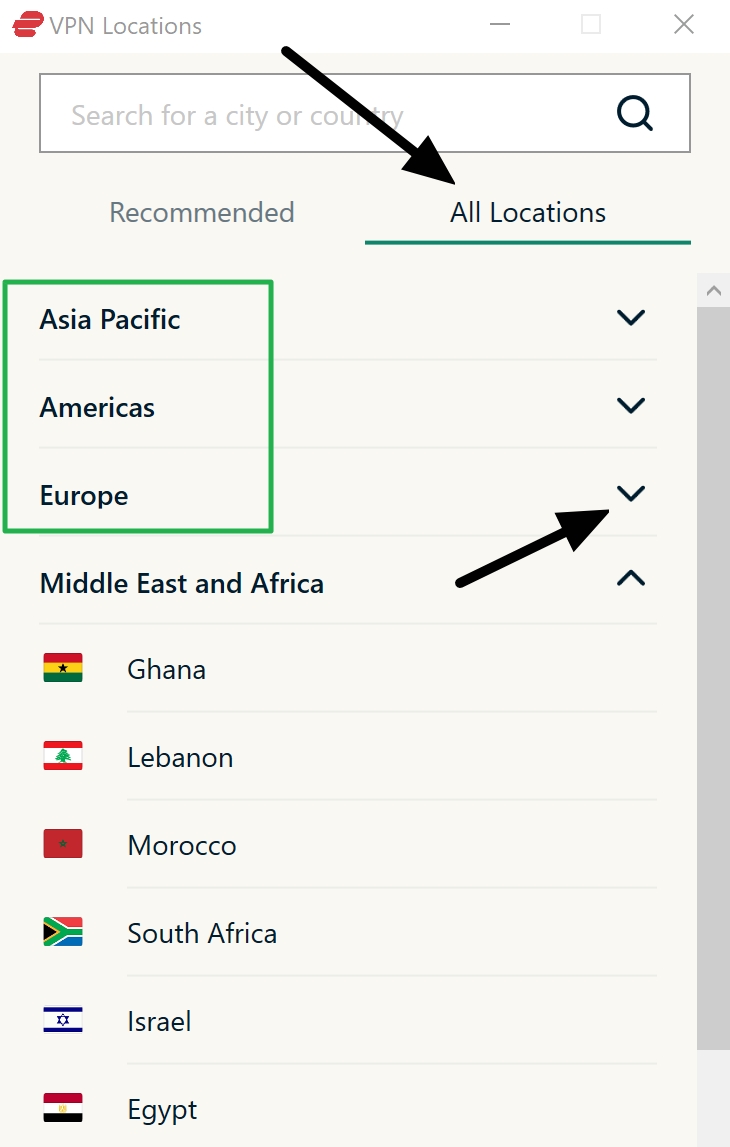
Task: Click the city or country search field
Action: pyautogui.click(x=300, y=113)
